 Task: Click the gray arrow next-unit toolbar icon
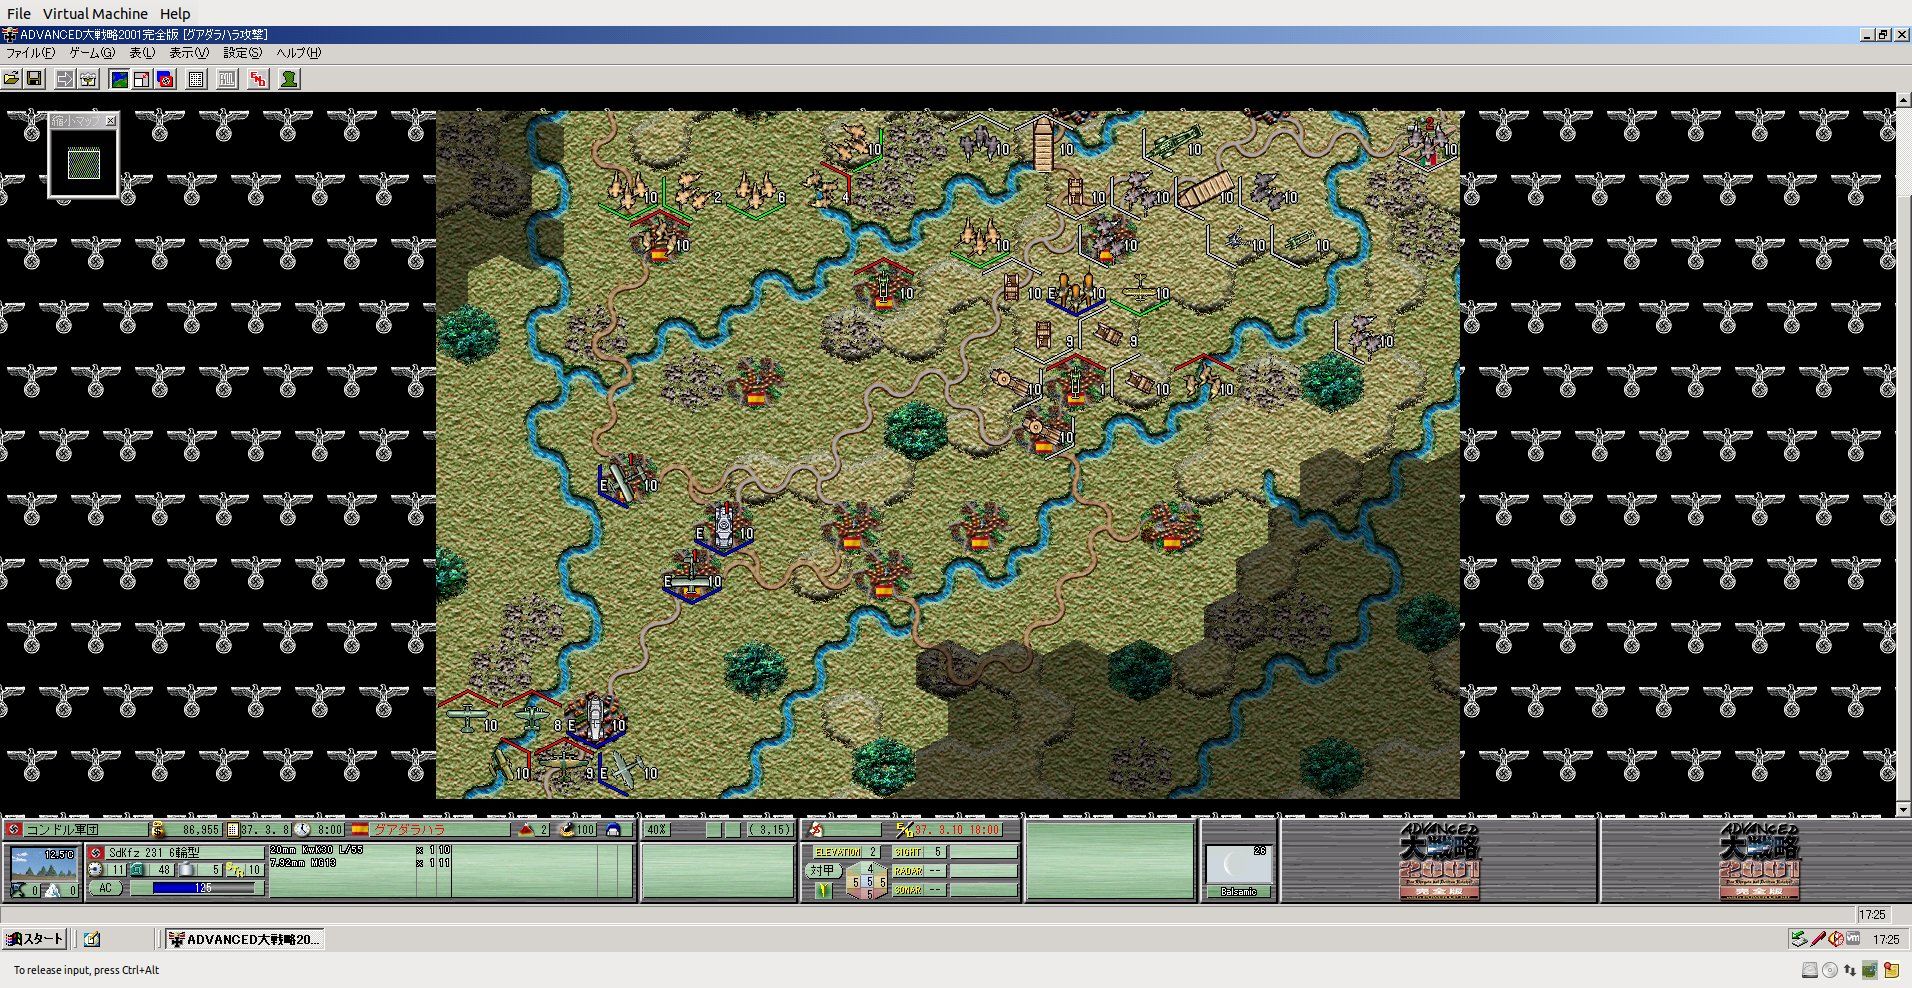tap(65, 79)
